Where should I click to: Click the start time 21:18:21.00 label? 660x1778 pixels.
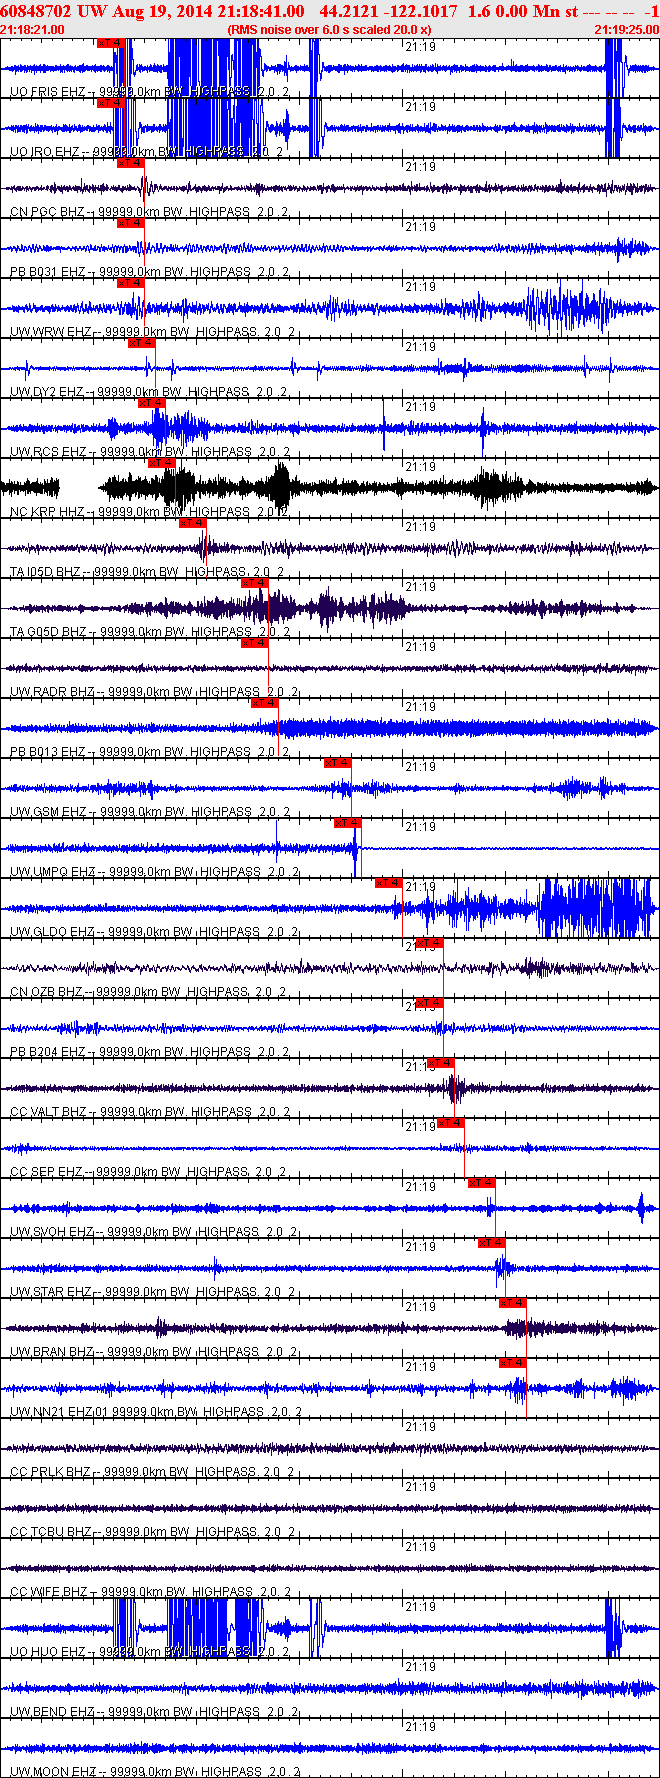32,30
